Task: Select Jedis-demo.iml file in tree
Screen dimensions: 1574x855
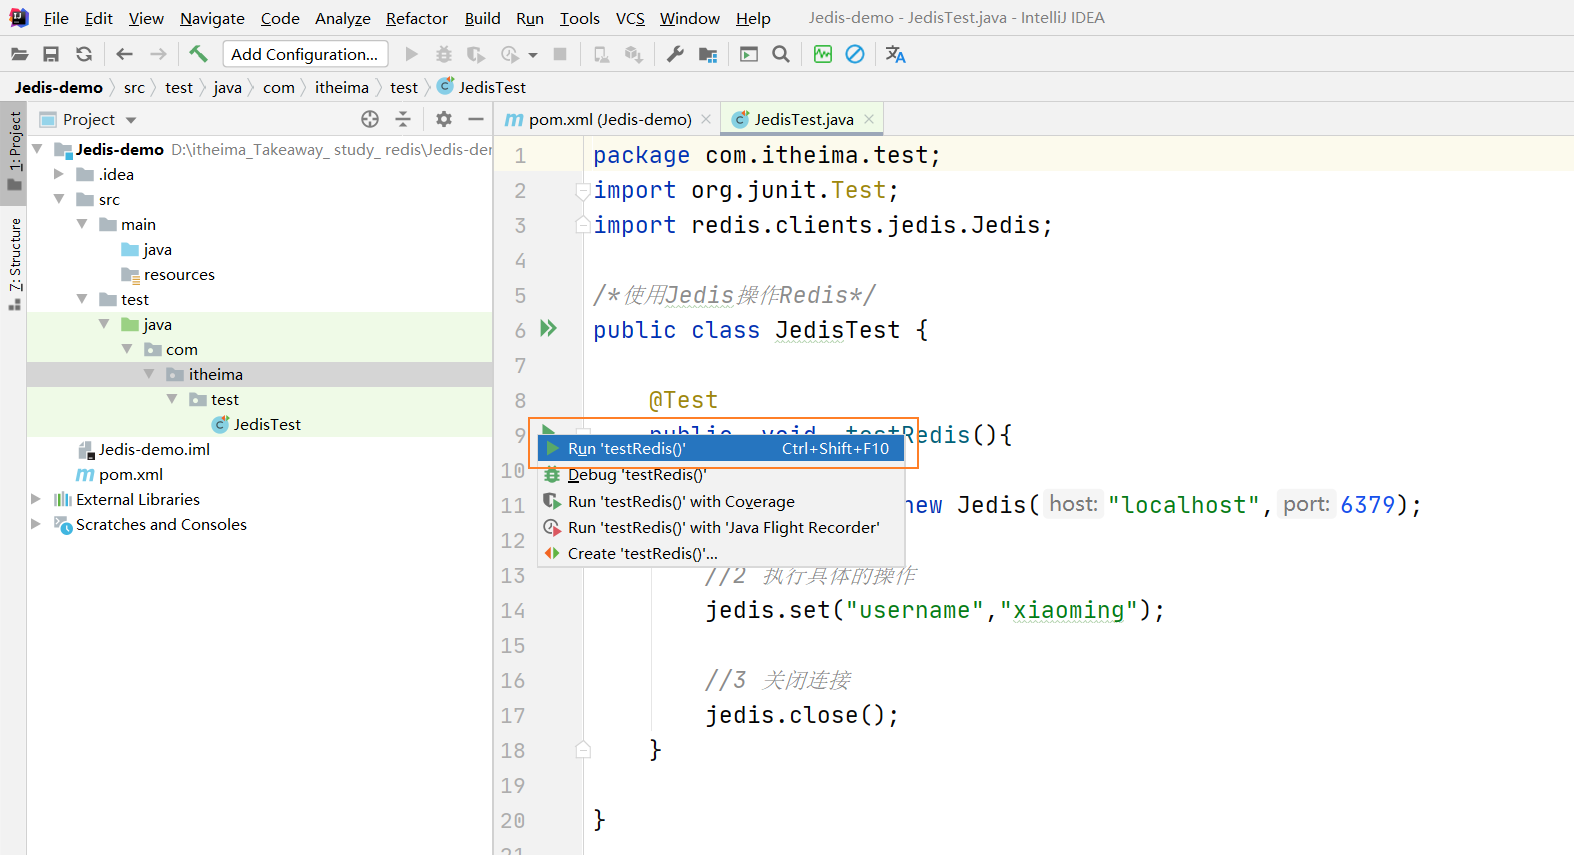Action: click(154, 449)
